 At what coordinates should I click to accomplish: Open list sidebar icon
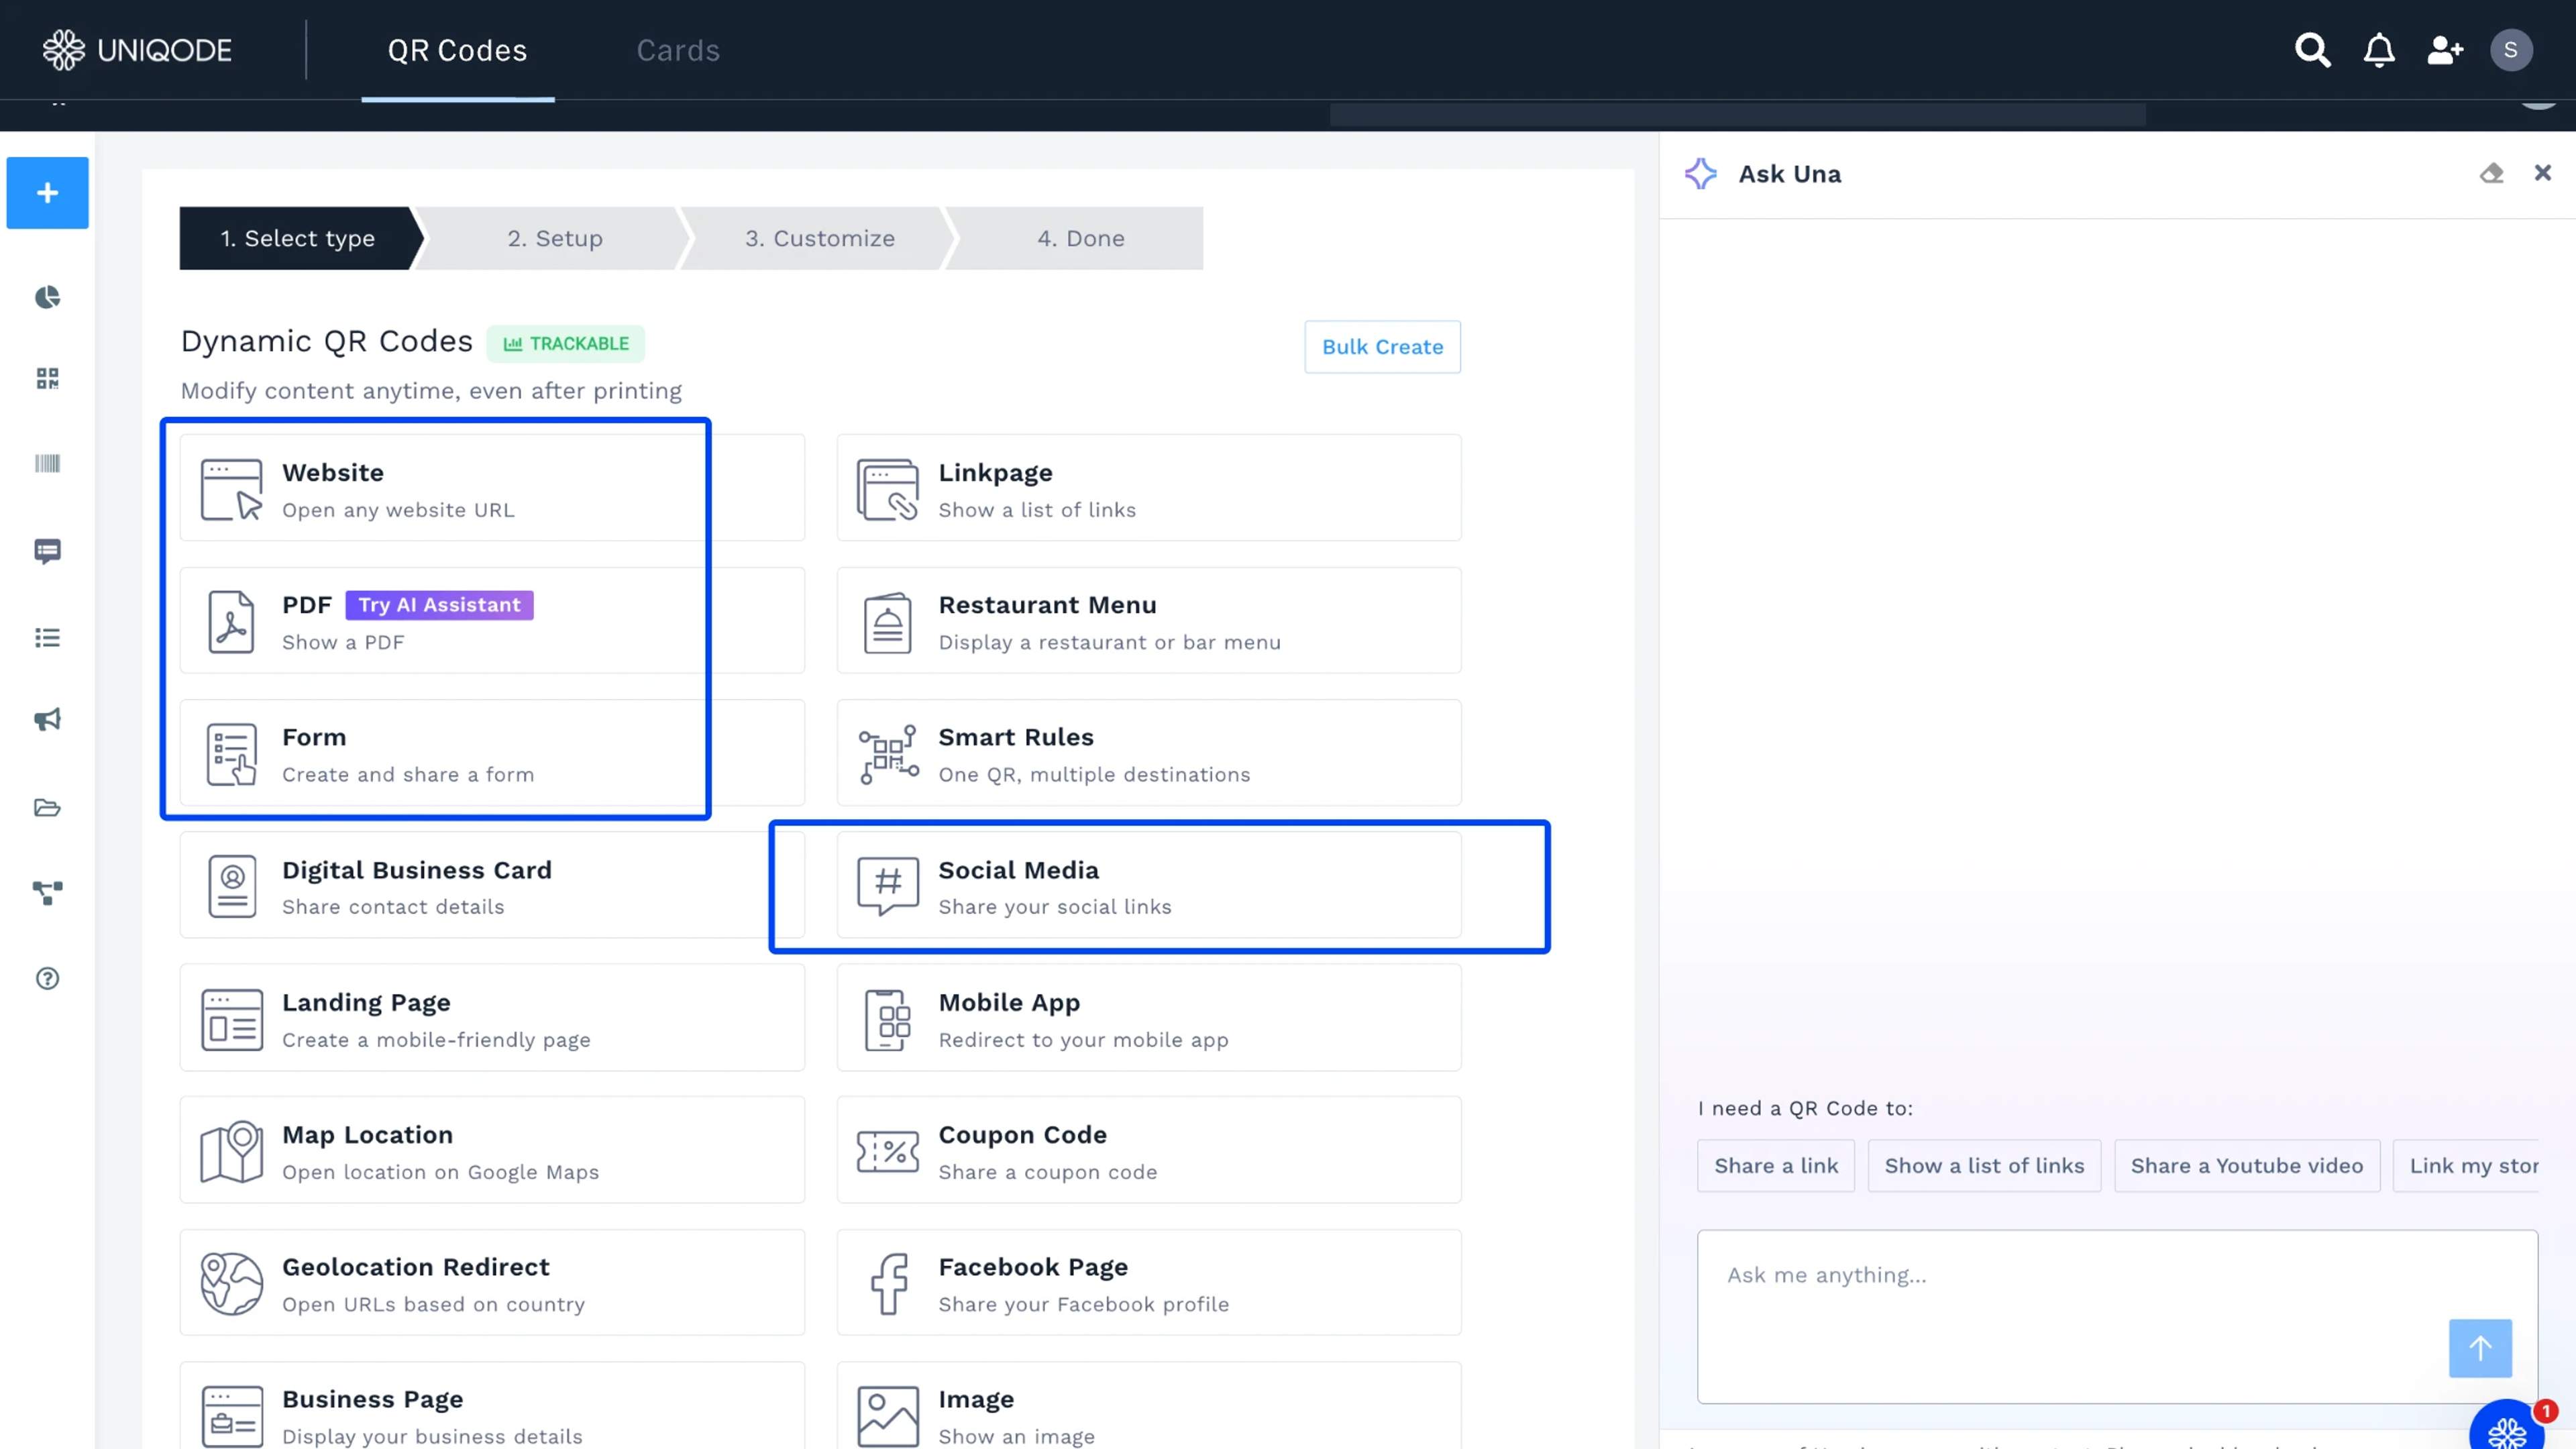[47, 637]
